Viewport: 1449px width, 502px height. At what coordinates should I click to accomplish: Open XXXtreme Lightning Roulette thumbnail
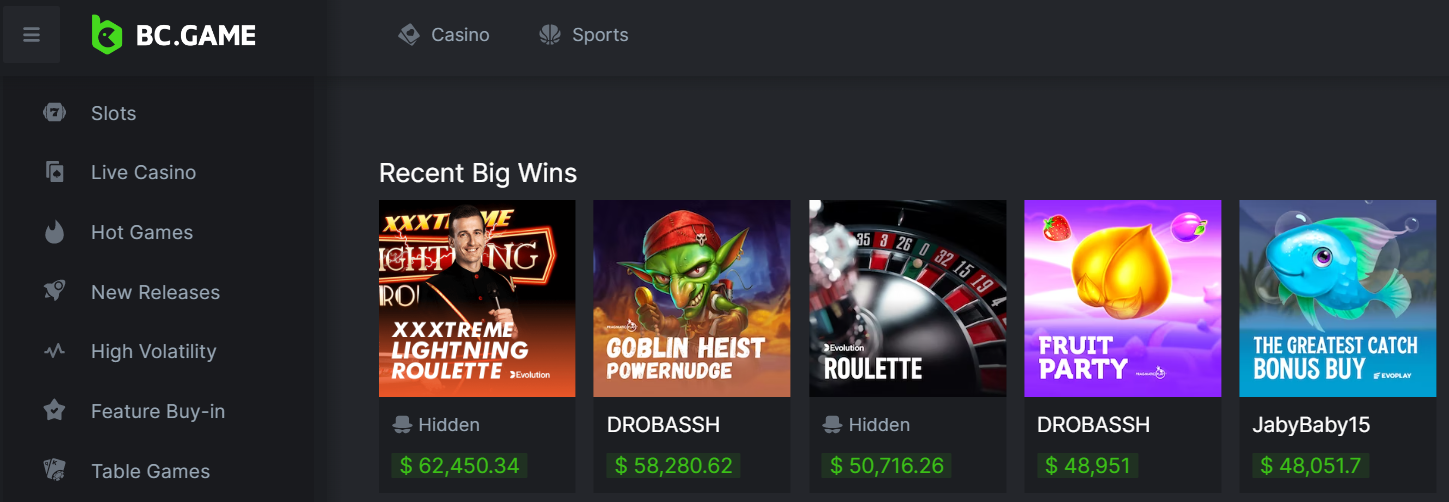[477, 298]
